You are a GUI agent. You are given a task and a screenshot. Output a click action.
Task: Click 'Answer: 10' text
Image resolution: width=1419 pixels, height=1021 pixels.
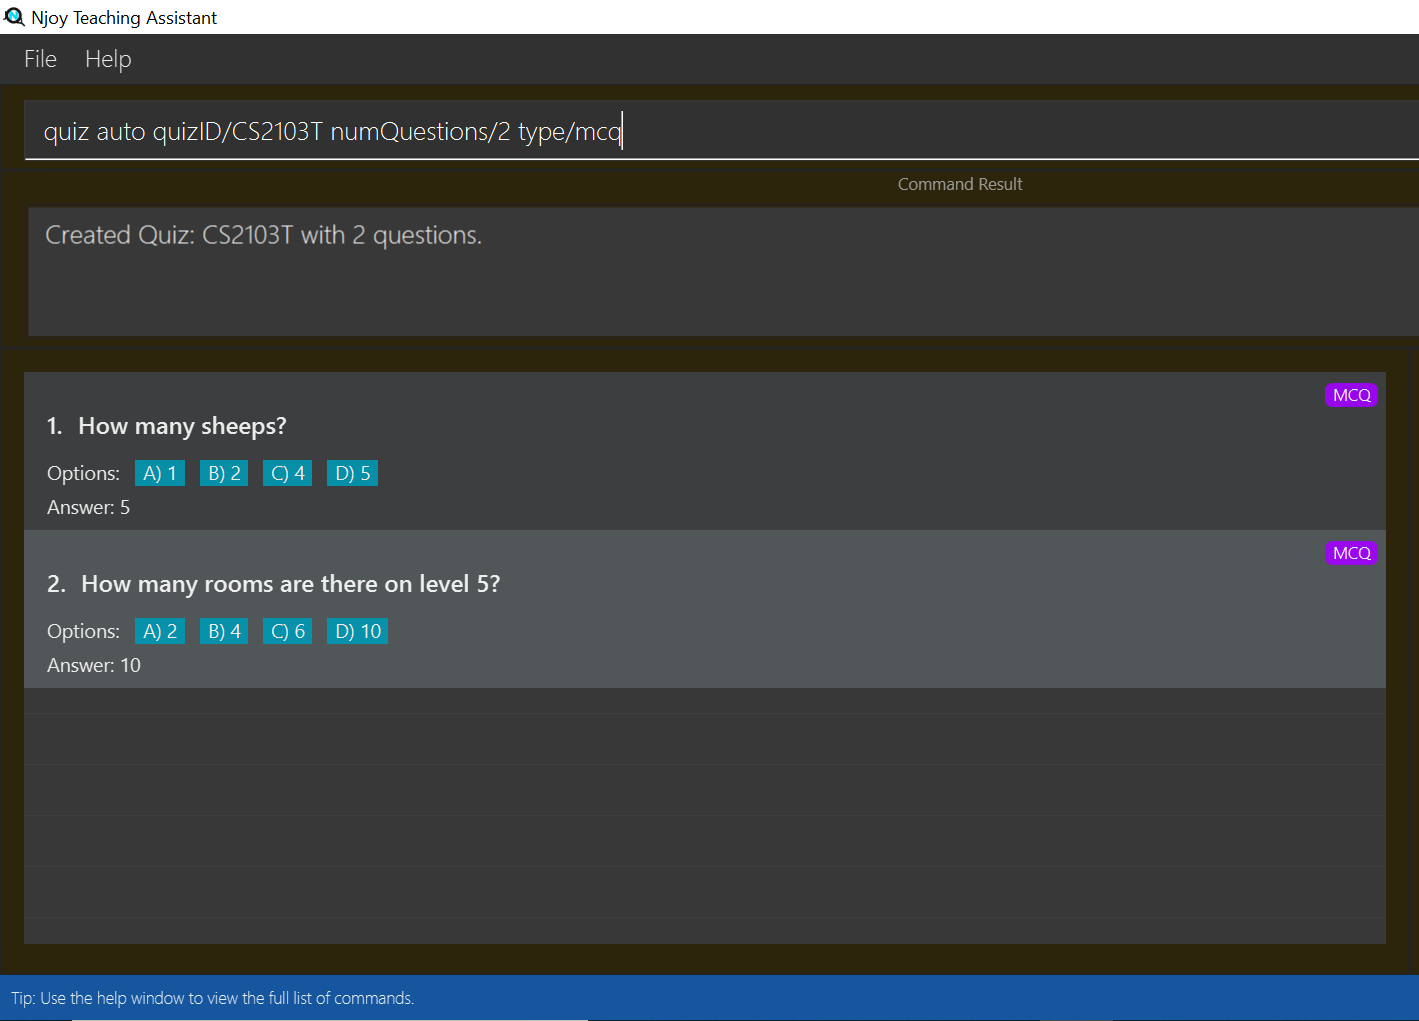point(94,665)
